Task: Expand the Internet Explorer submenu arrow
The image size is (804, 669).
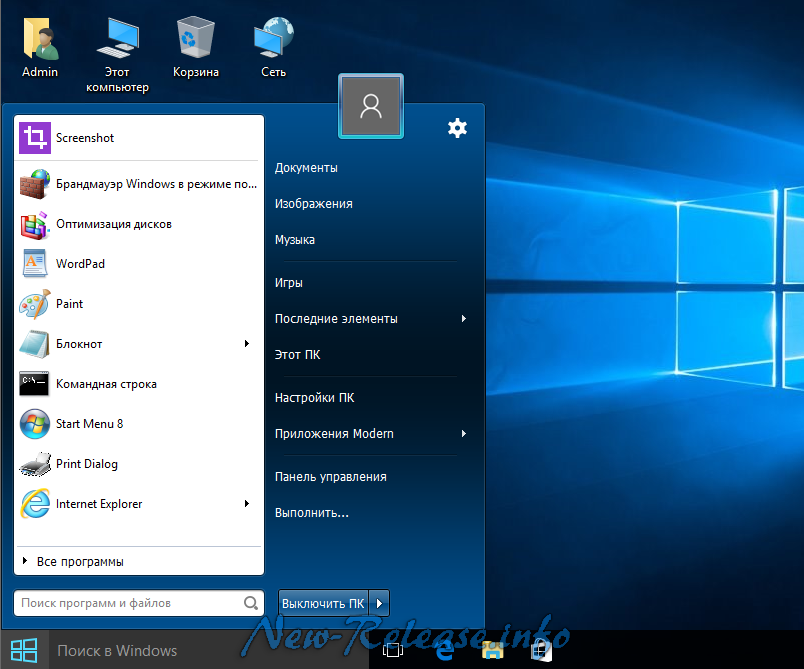Action: click(247, 503)
